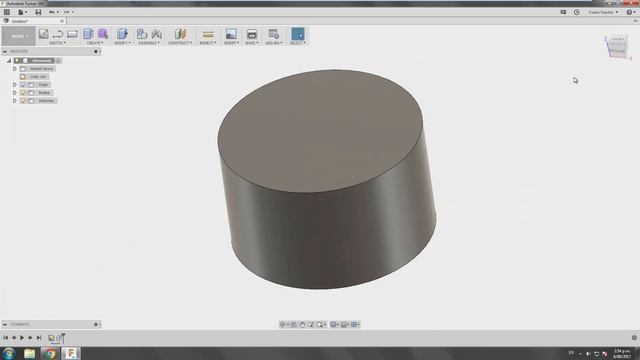Play the timeline
Image resolution: width=640 pixels, height=360 pixels.
click(x=22, y=338)
